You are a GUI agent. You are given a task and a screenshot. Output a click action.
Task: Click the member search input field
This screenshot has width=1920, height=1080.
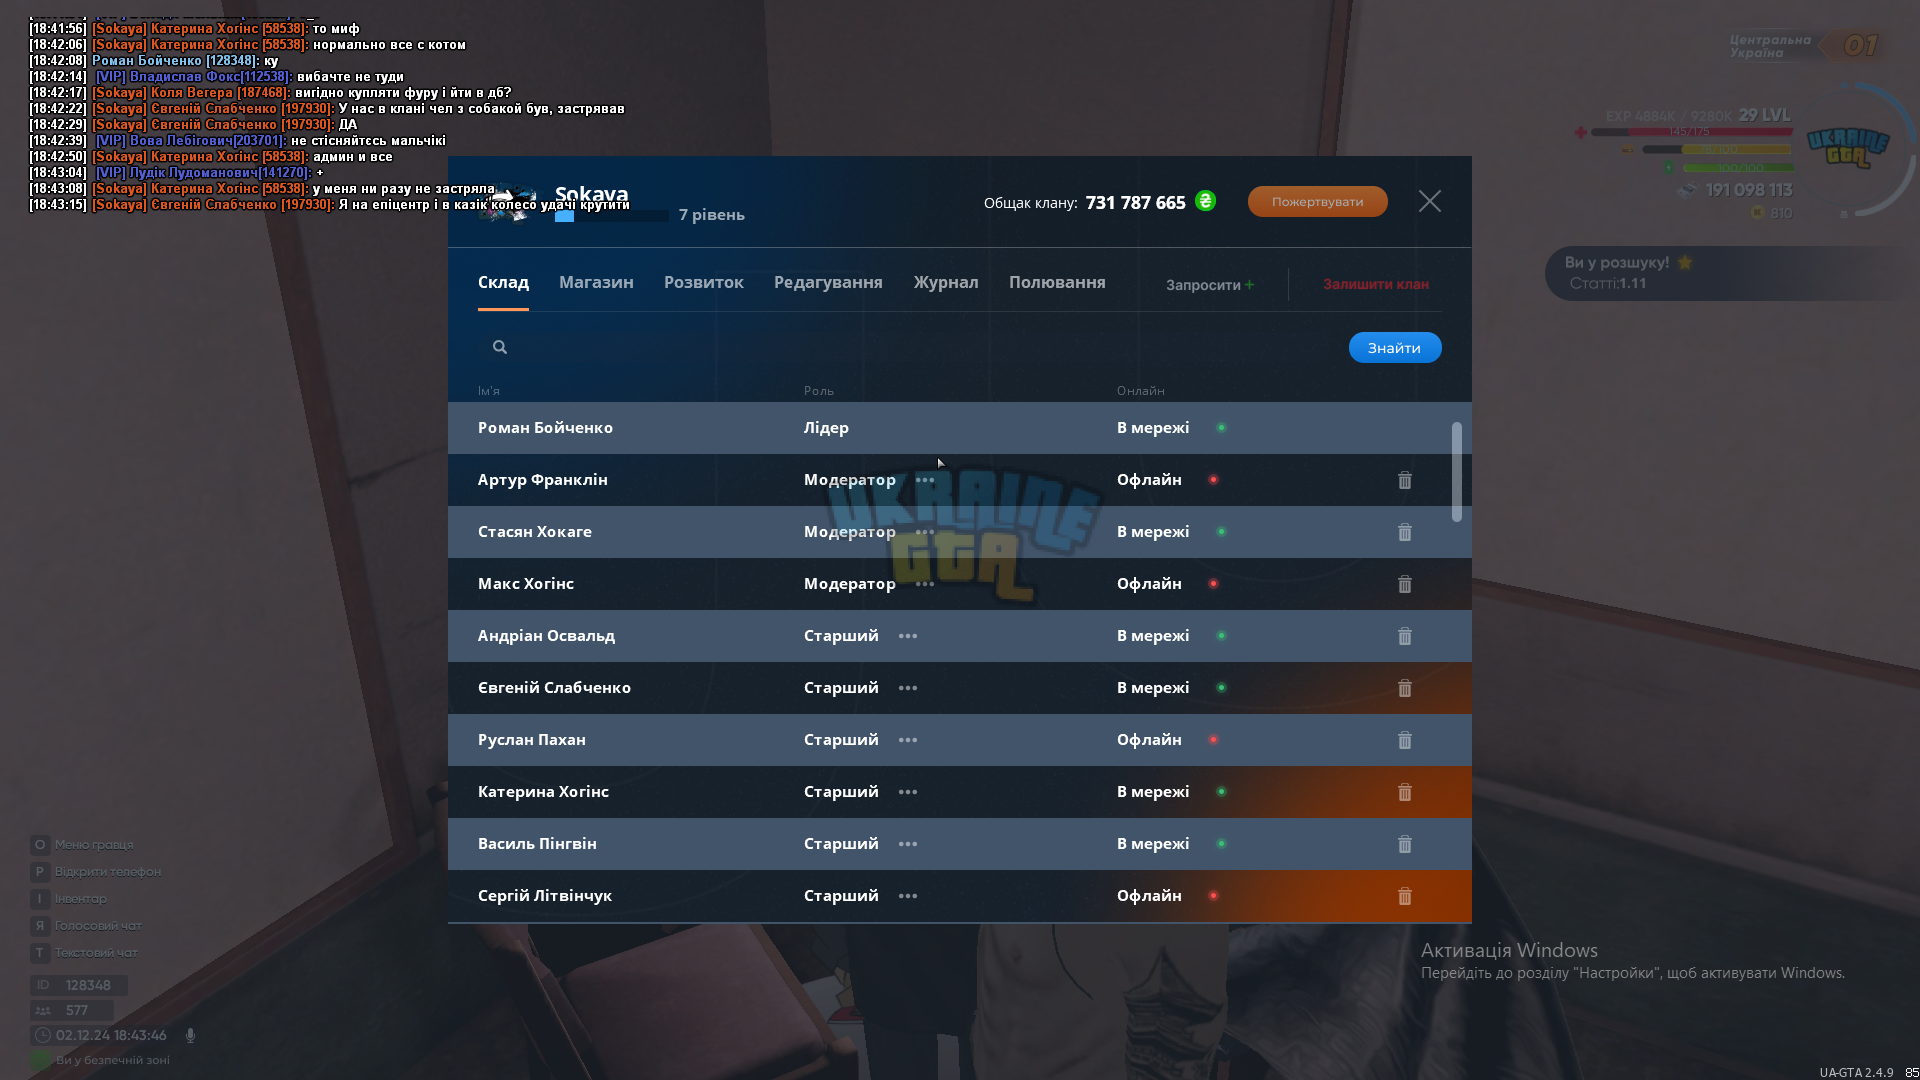[x=920, y=347]
